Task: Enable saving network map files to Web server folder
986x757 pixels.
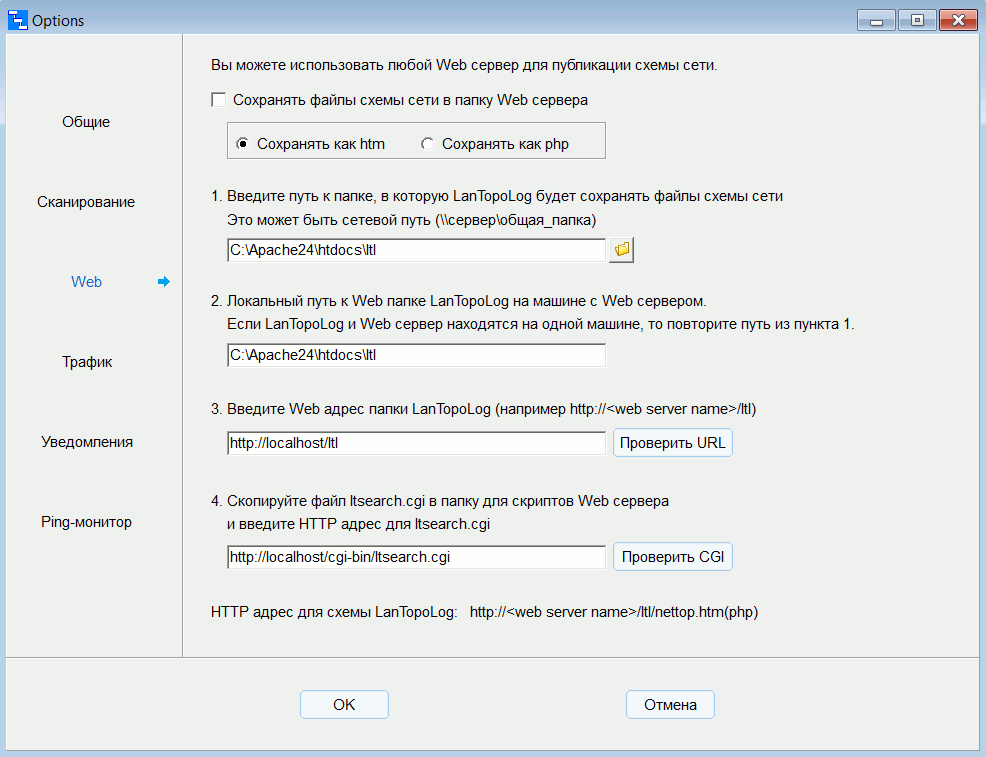Action: [x=219, y=100]
